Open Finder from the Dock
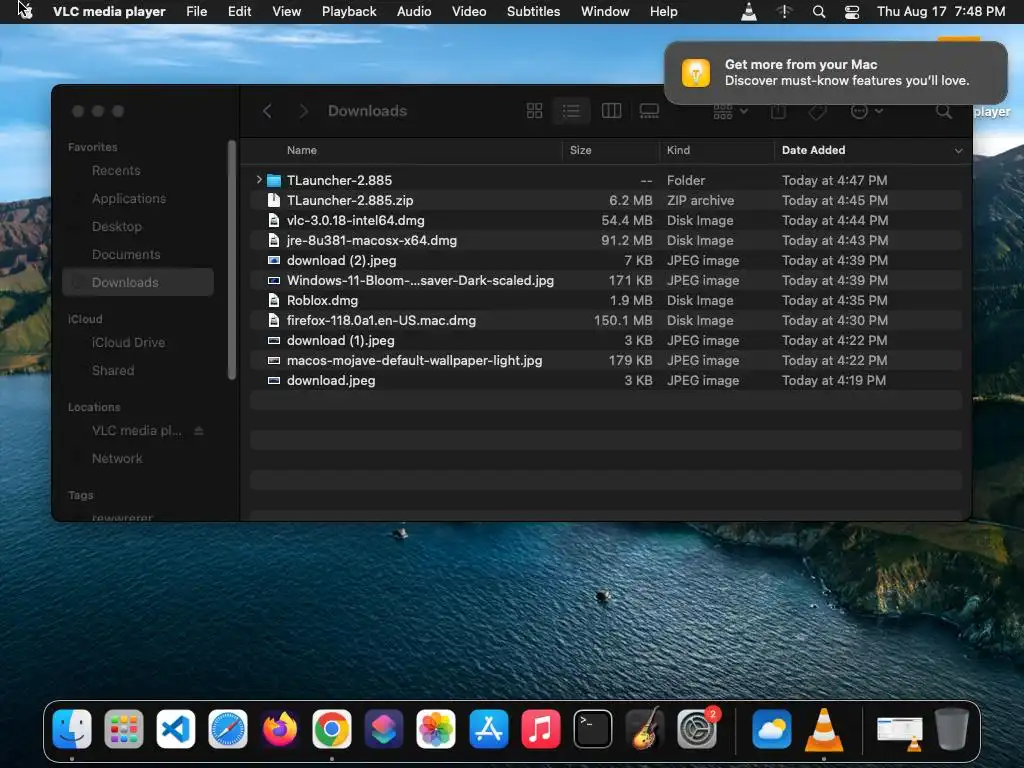This screenshot has width=1024, height=768. coord(72,728)
